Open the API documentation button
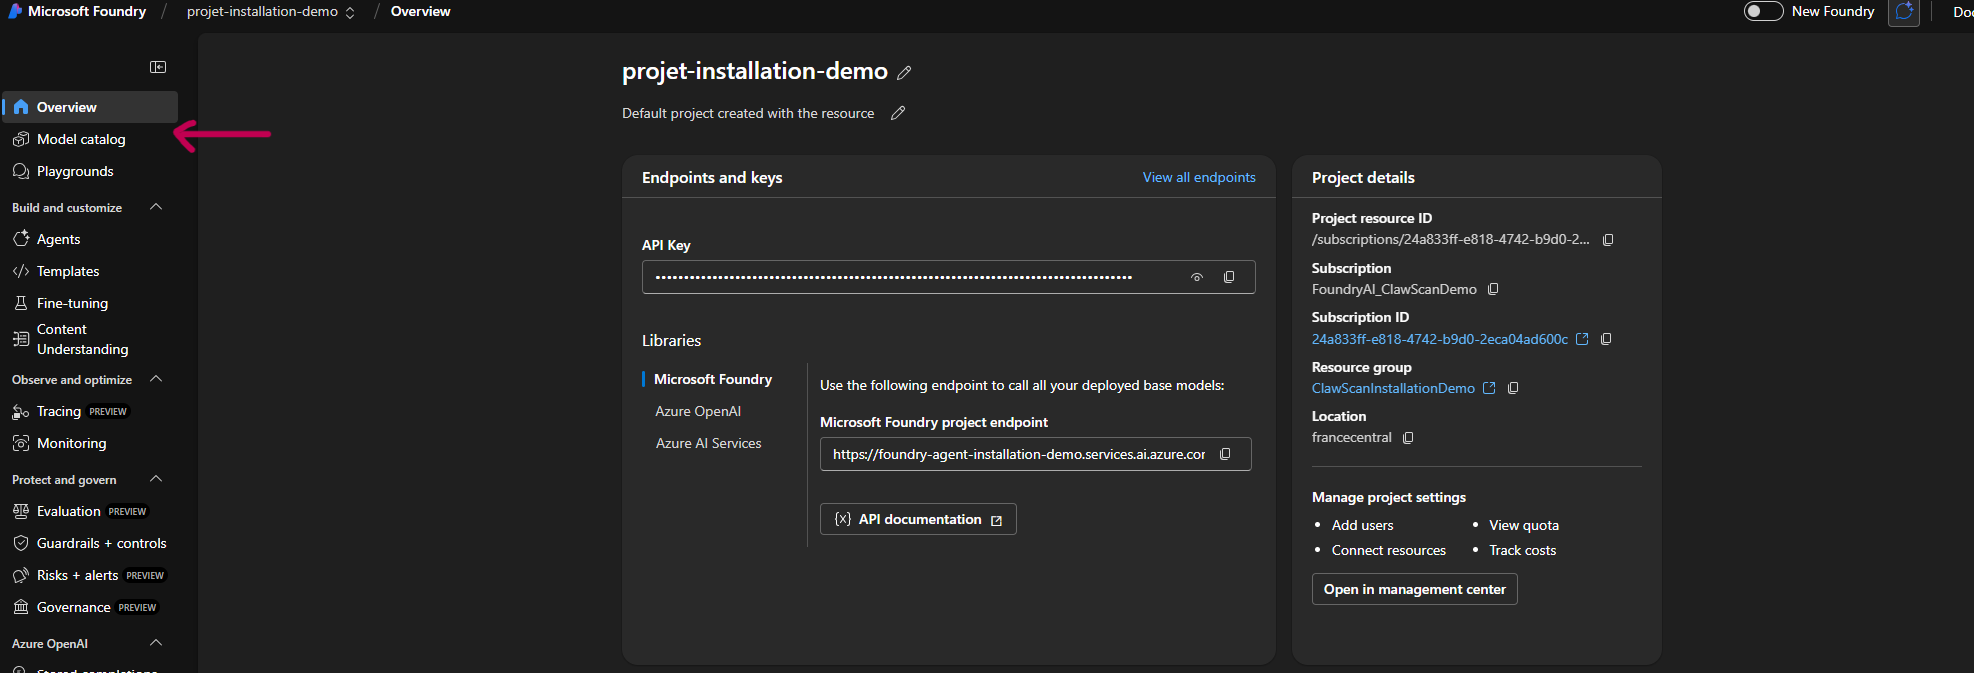This screenshot has height=673, width=1974. pos(918,519)
